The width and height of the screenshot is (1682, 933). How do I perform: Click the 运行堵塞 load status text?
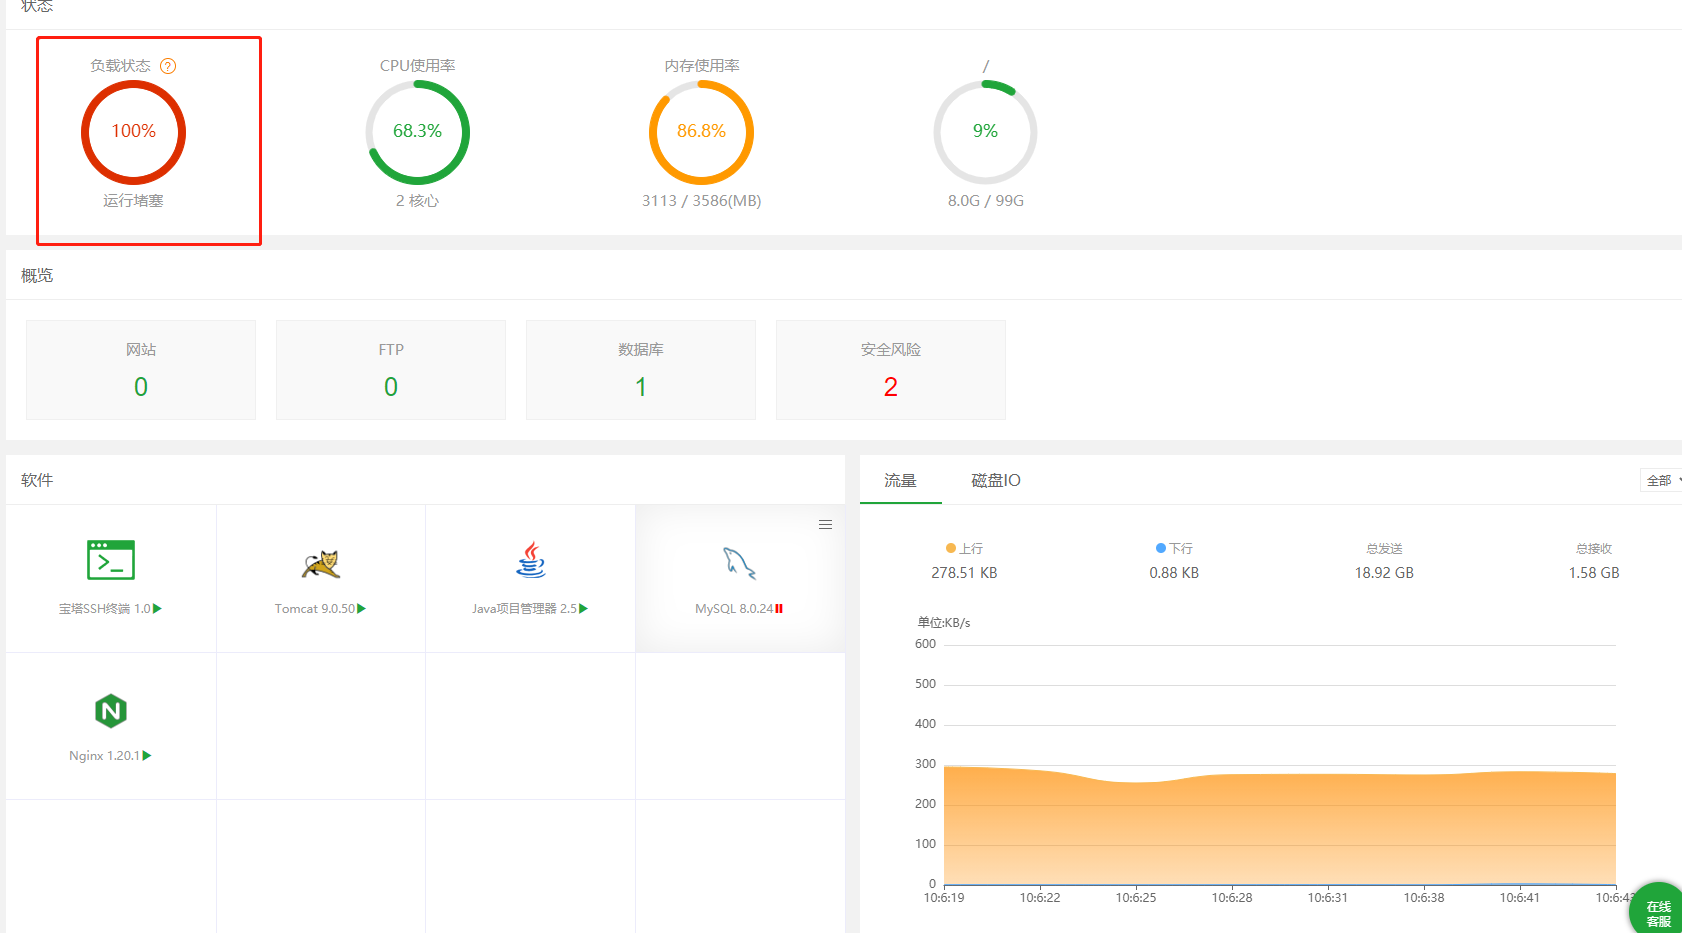pos(133,201)
